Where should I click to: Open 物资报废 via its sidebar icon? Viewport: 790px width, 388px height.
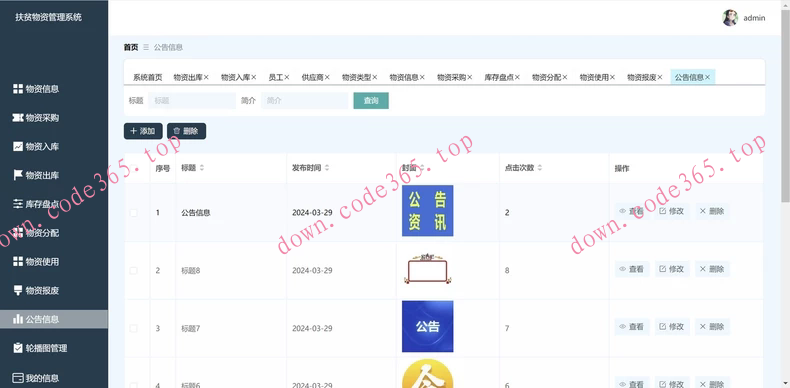(18, 290)
